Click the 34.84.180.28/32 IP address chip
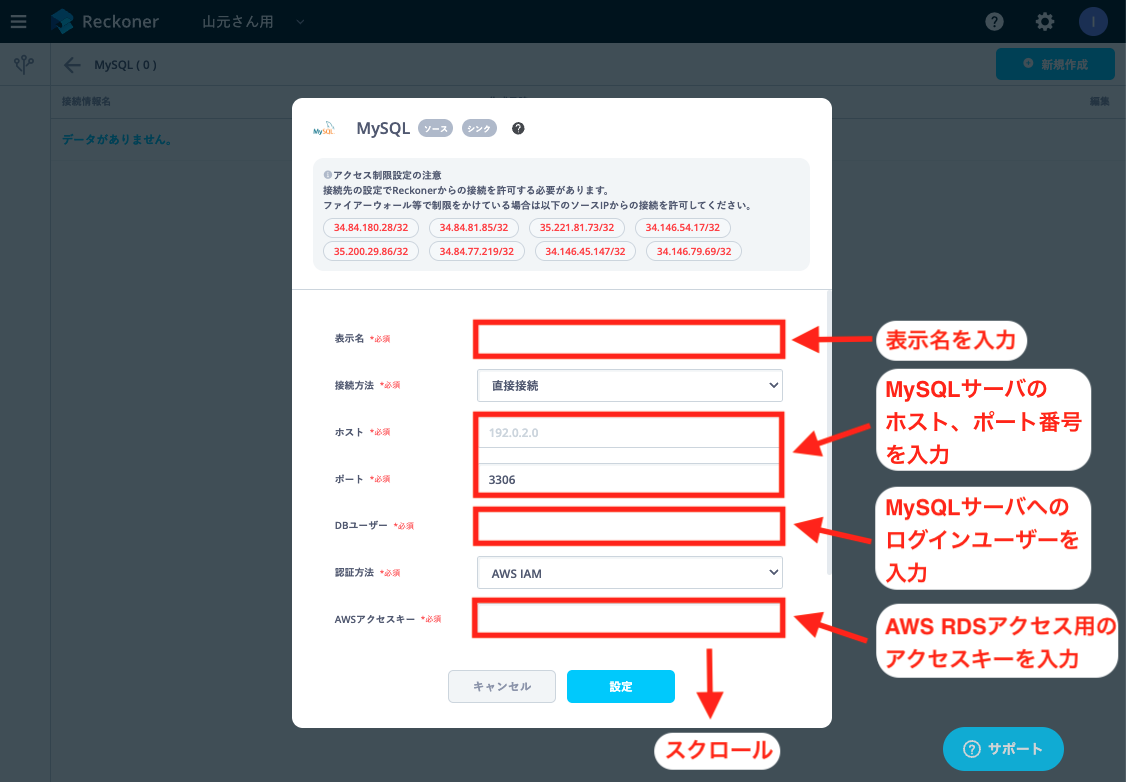Image resolution: width=1126 pixels, height=782 pixels. point(371,228)
